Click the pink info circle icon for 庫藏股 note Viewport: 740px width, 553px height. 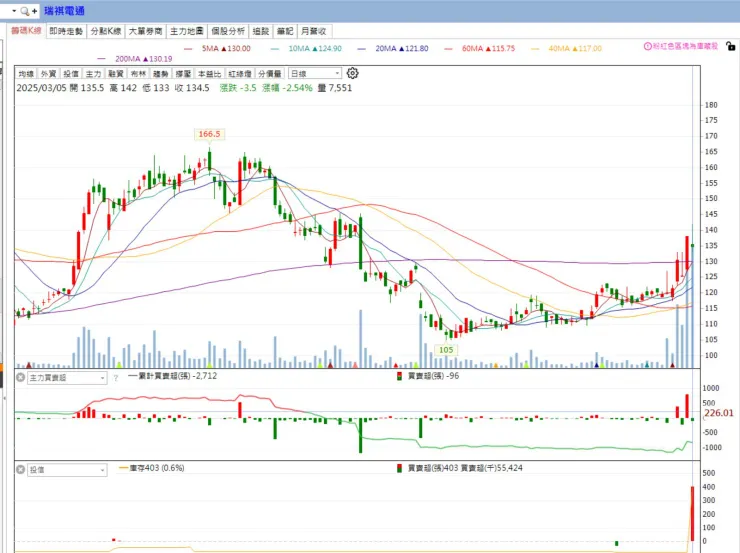point(648,46)
